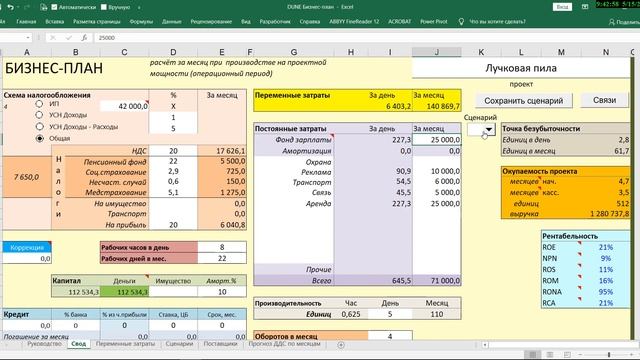Viewport: 640px width, 360px height.
Task: Open the ABBYY FineReader 12 tab
Action: click(x=354, y=22)
